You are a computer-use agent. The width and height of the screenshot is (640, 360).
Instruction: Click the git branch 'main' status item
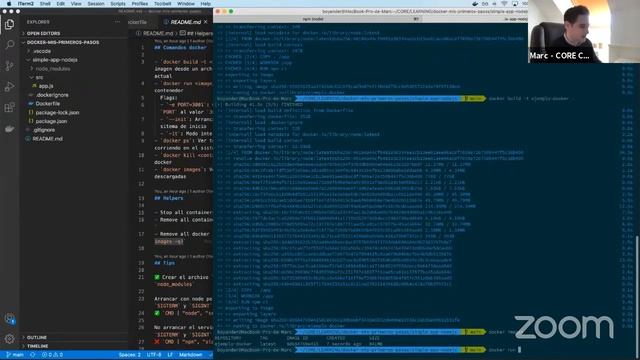click(x=15, y=355)
